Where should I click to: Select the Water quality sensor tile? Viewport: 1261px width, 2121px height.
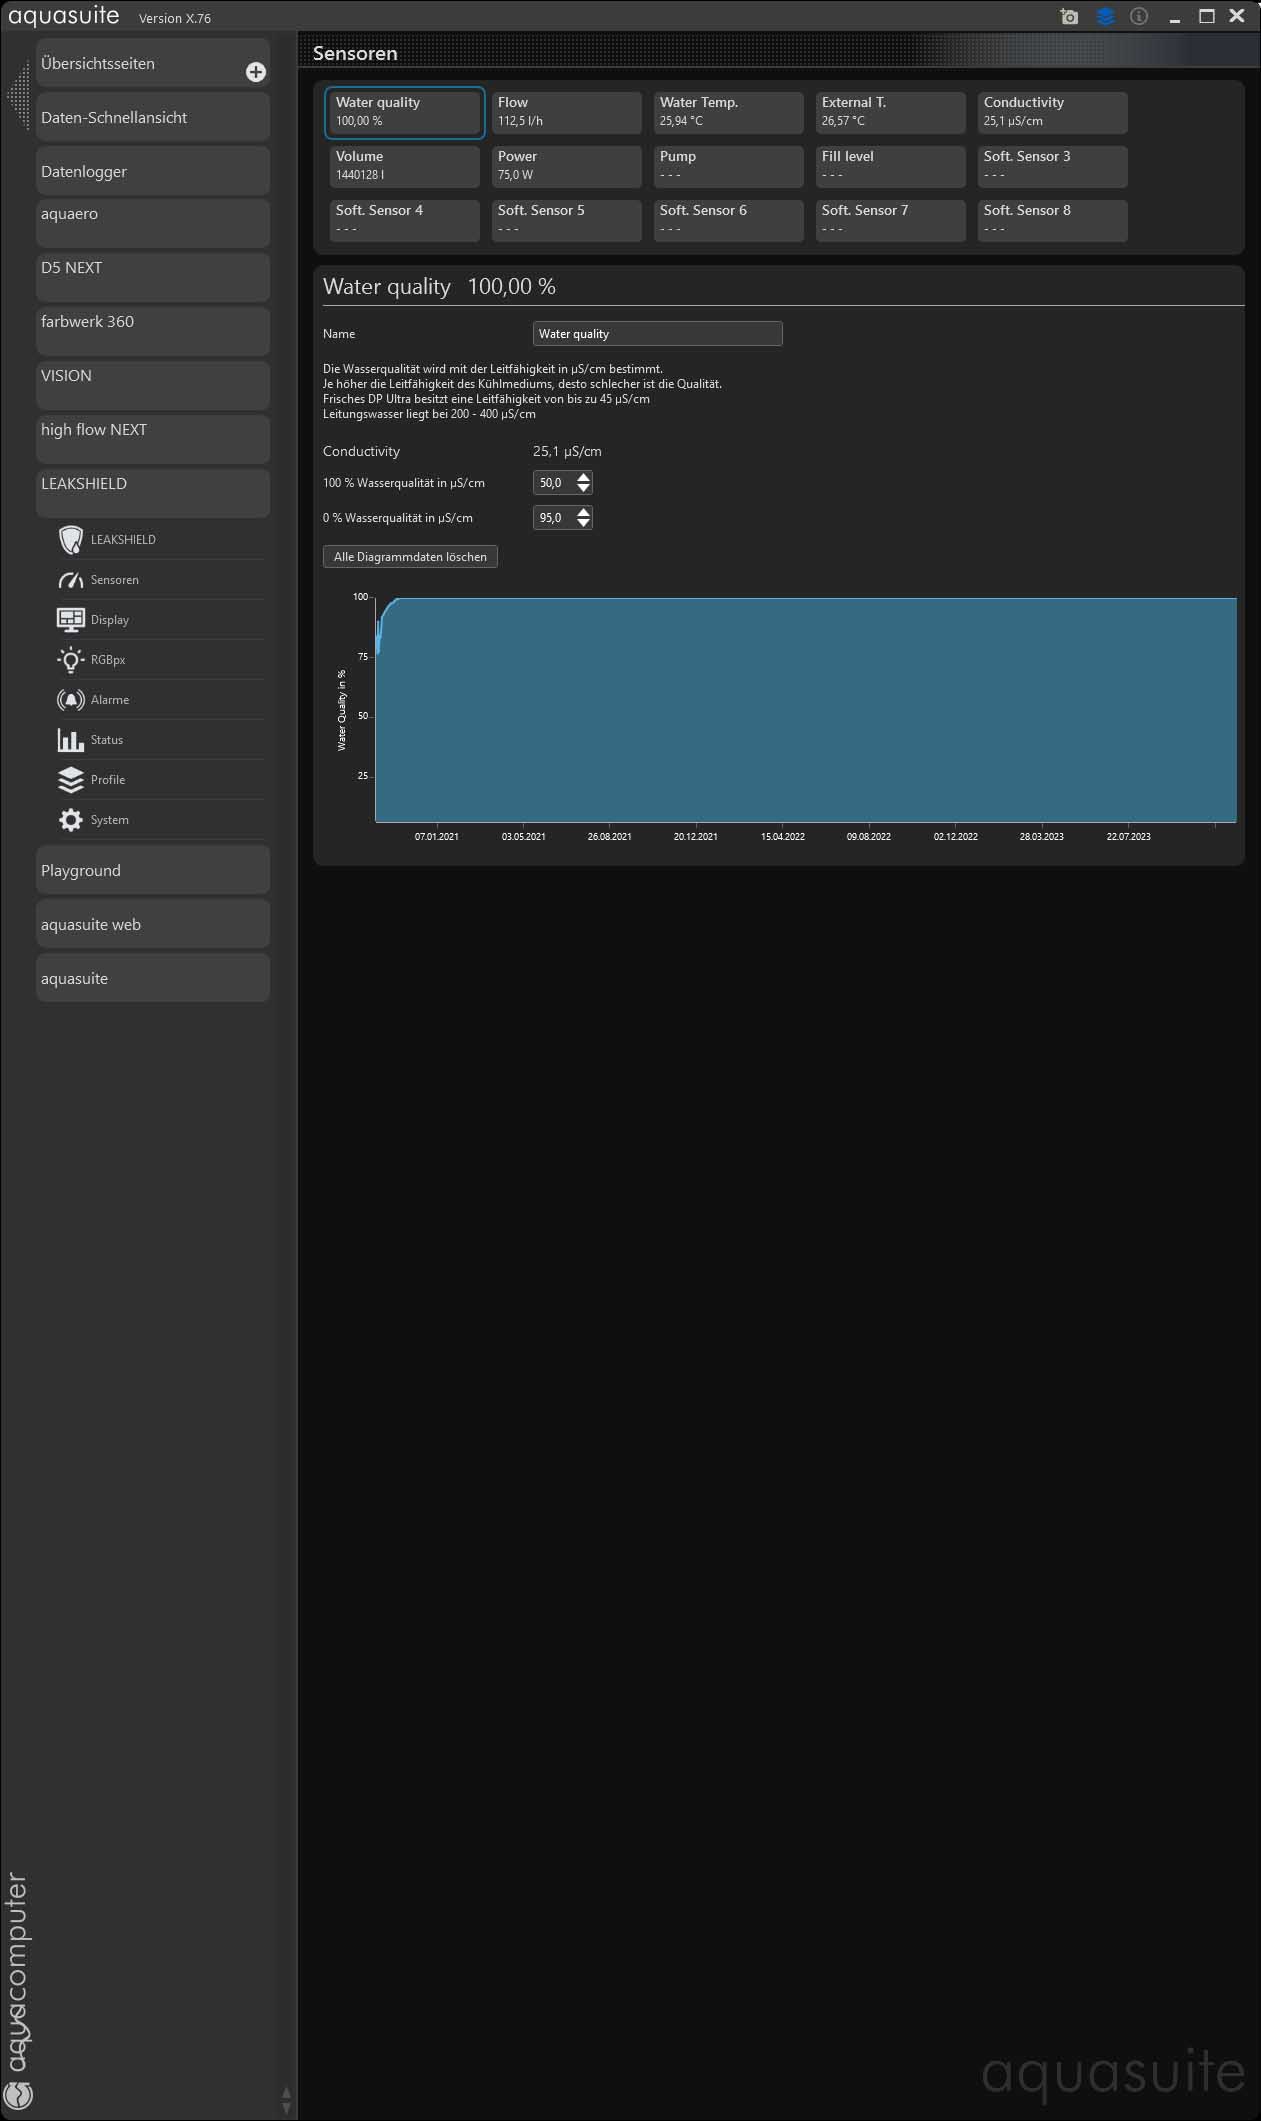point(405,112)
